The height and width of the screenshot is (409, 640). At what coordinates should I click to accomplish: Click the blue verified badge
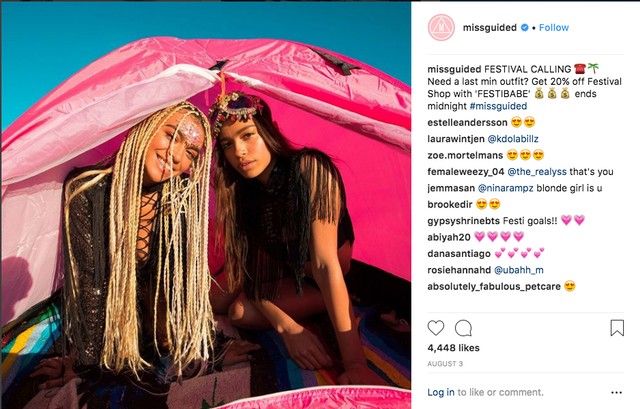[524, 28]
